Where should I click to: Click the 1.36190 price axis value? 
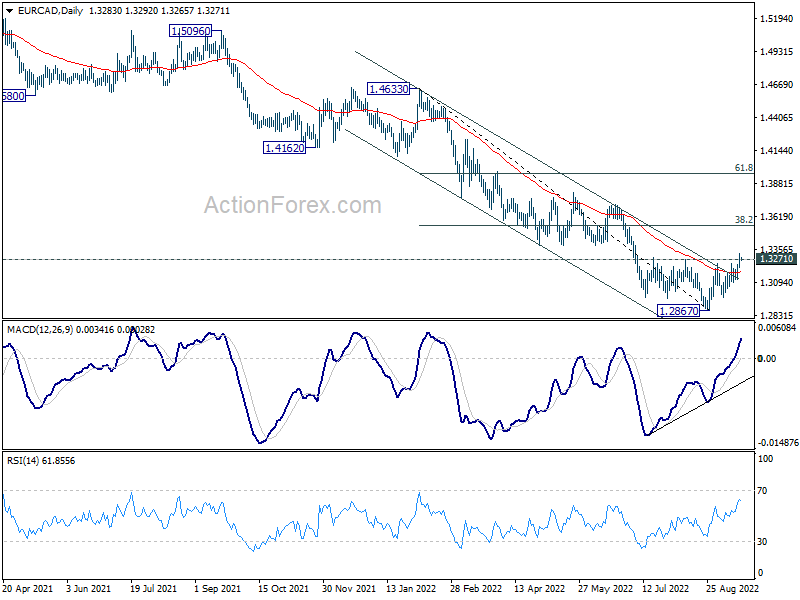pos(777,217)
